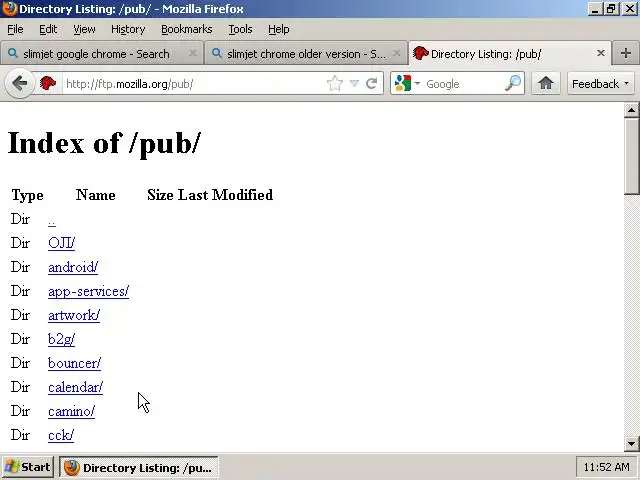Go to the Home page icon
Image resolution: width=640 pixels, height=480 pixels.
[x=546, y=83]
